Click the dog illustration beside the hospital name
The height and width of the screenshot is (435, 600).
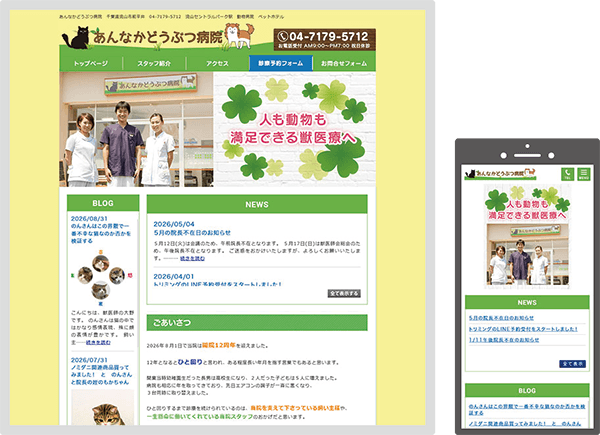(x=239, y=36)
